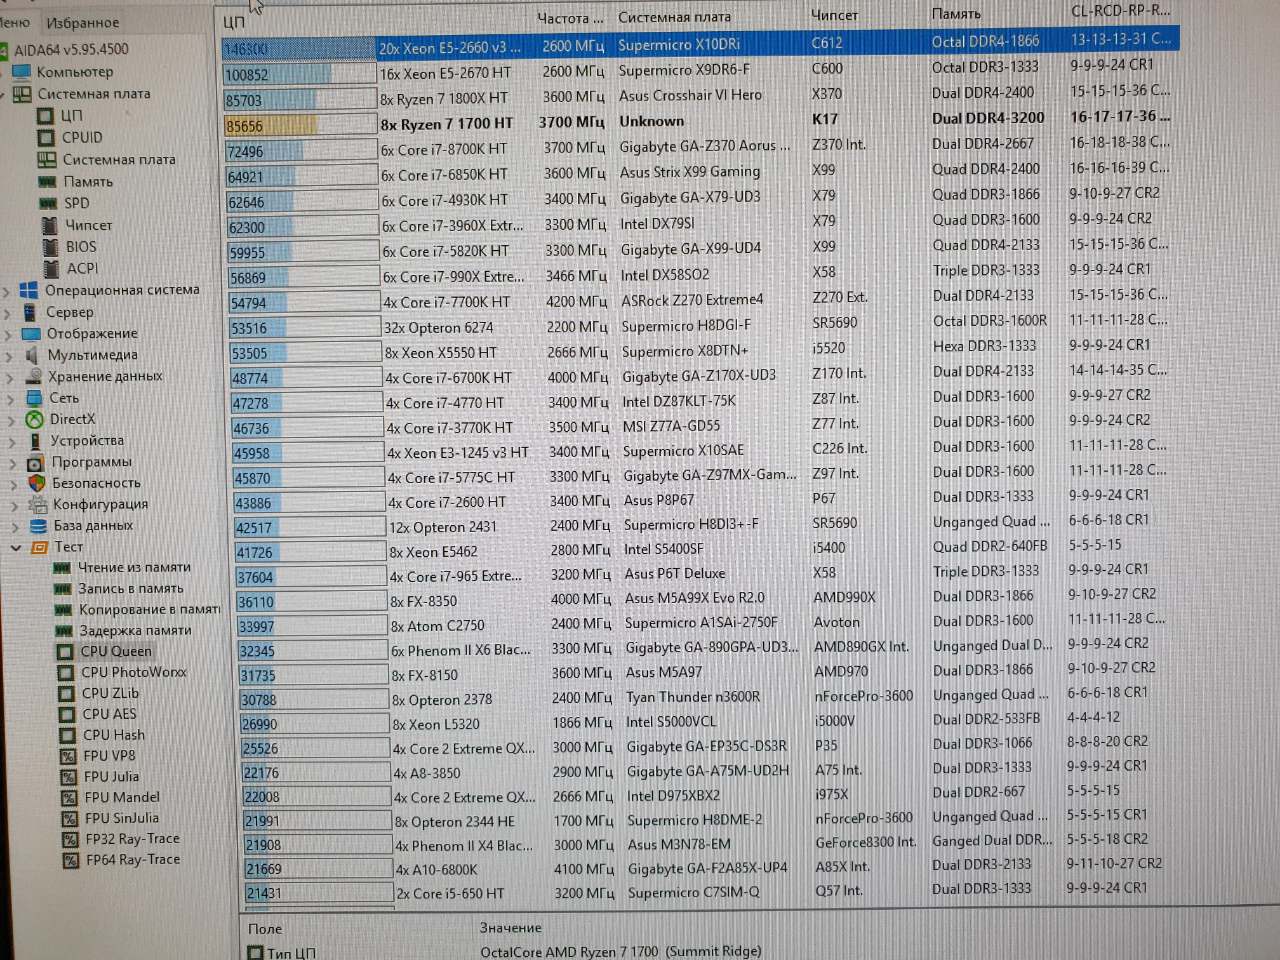Select Задержка памяти in the tree
Image resolution: width=1280 pixels, height=960 pixels.
click(134, 631)
